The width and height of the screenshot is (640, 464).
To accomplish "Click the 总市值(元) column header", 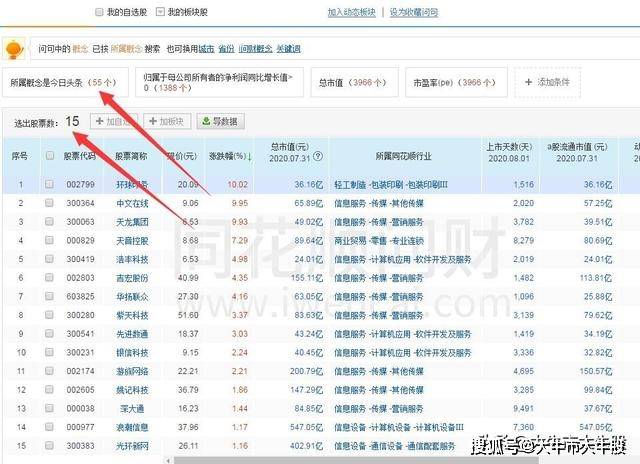I will (290, 147).
